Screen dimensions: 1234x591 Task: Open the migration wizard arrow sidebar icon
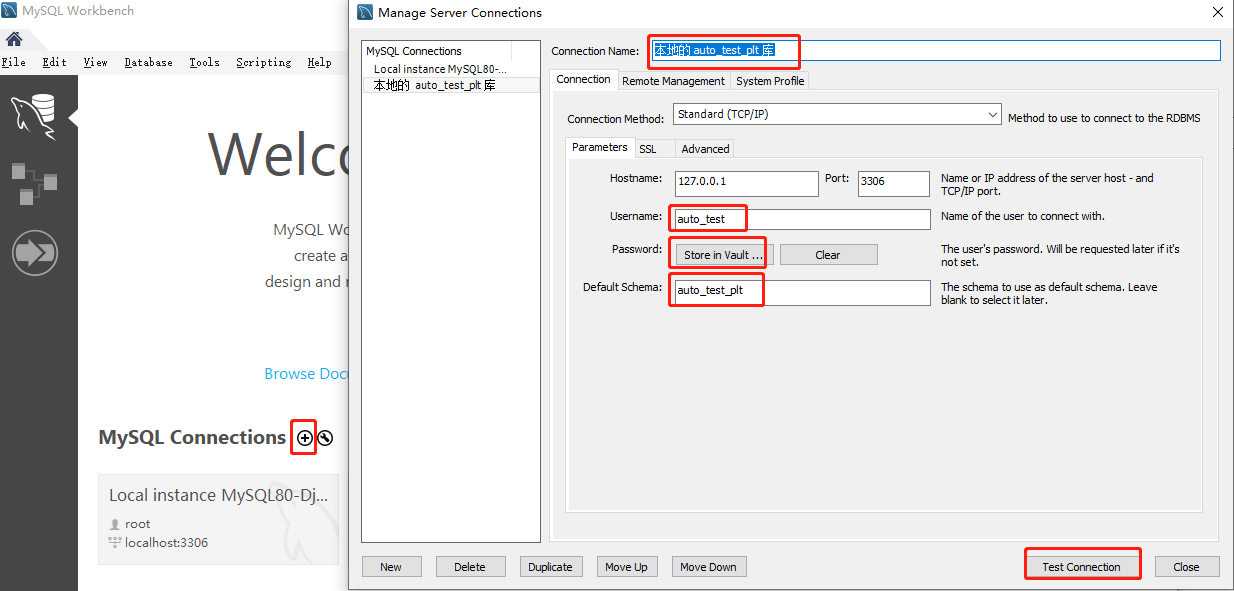(34, 253)
